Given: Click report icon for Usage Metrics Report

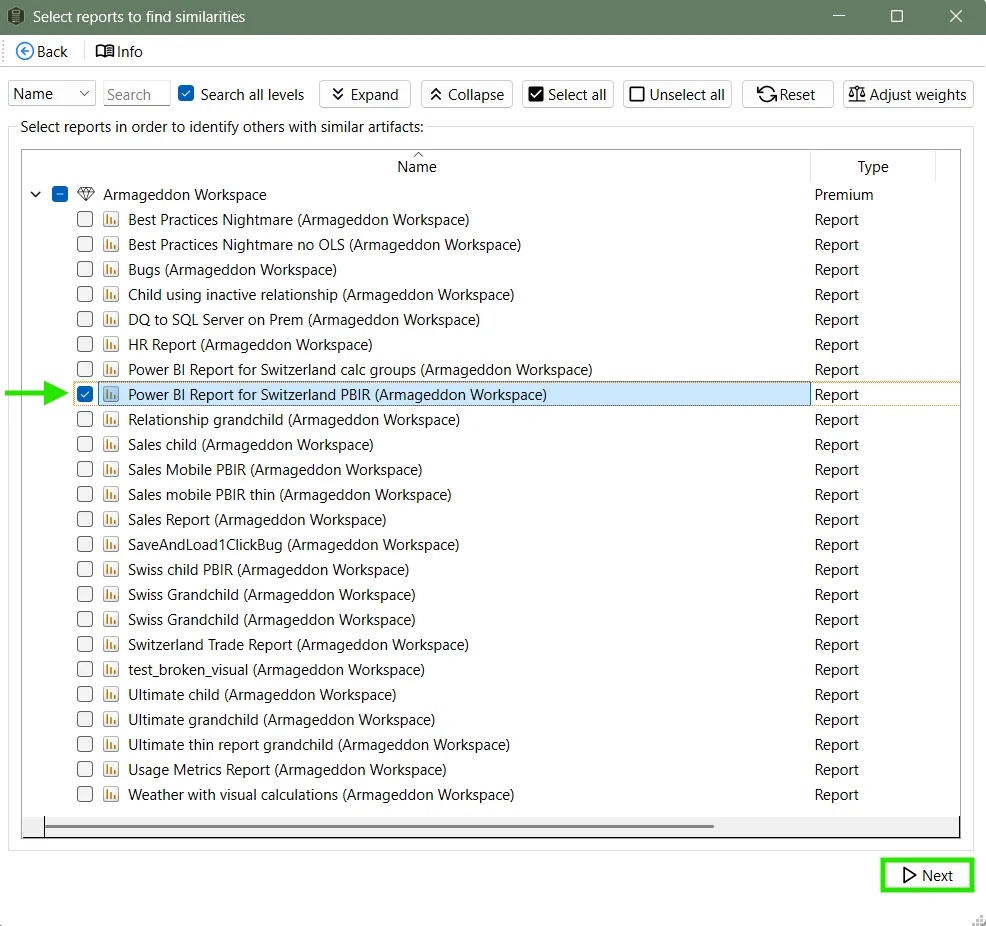Looking at the screenshot, I should click(111, 769).
